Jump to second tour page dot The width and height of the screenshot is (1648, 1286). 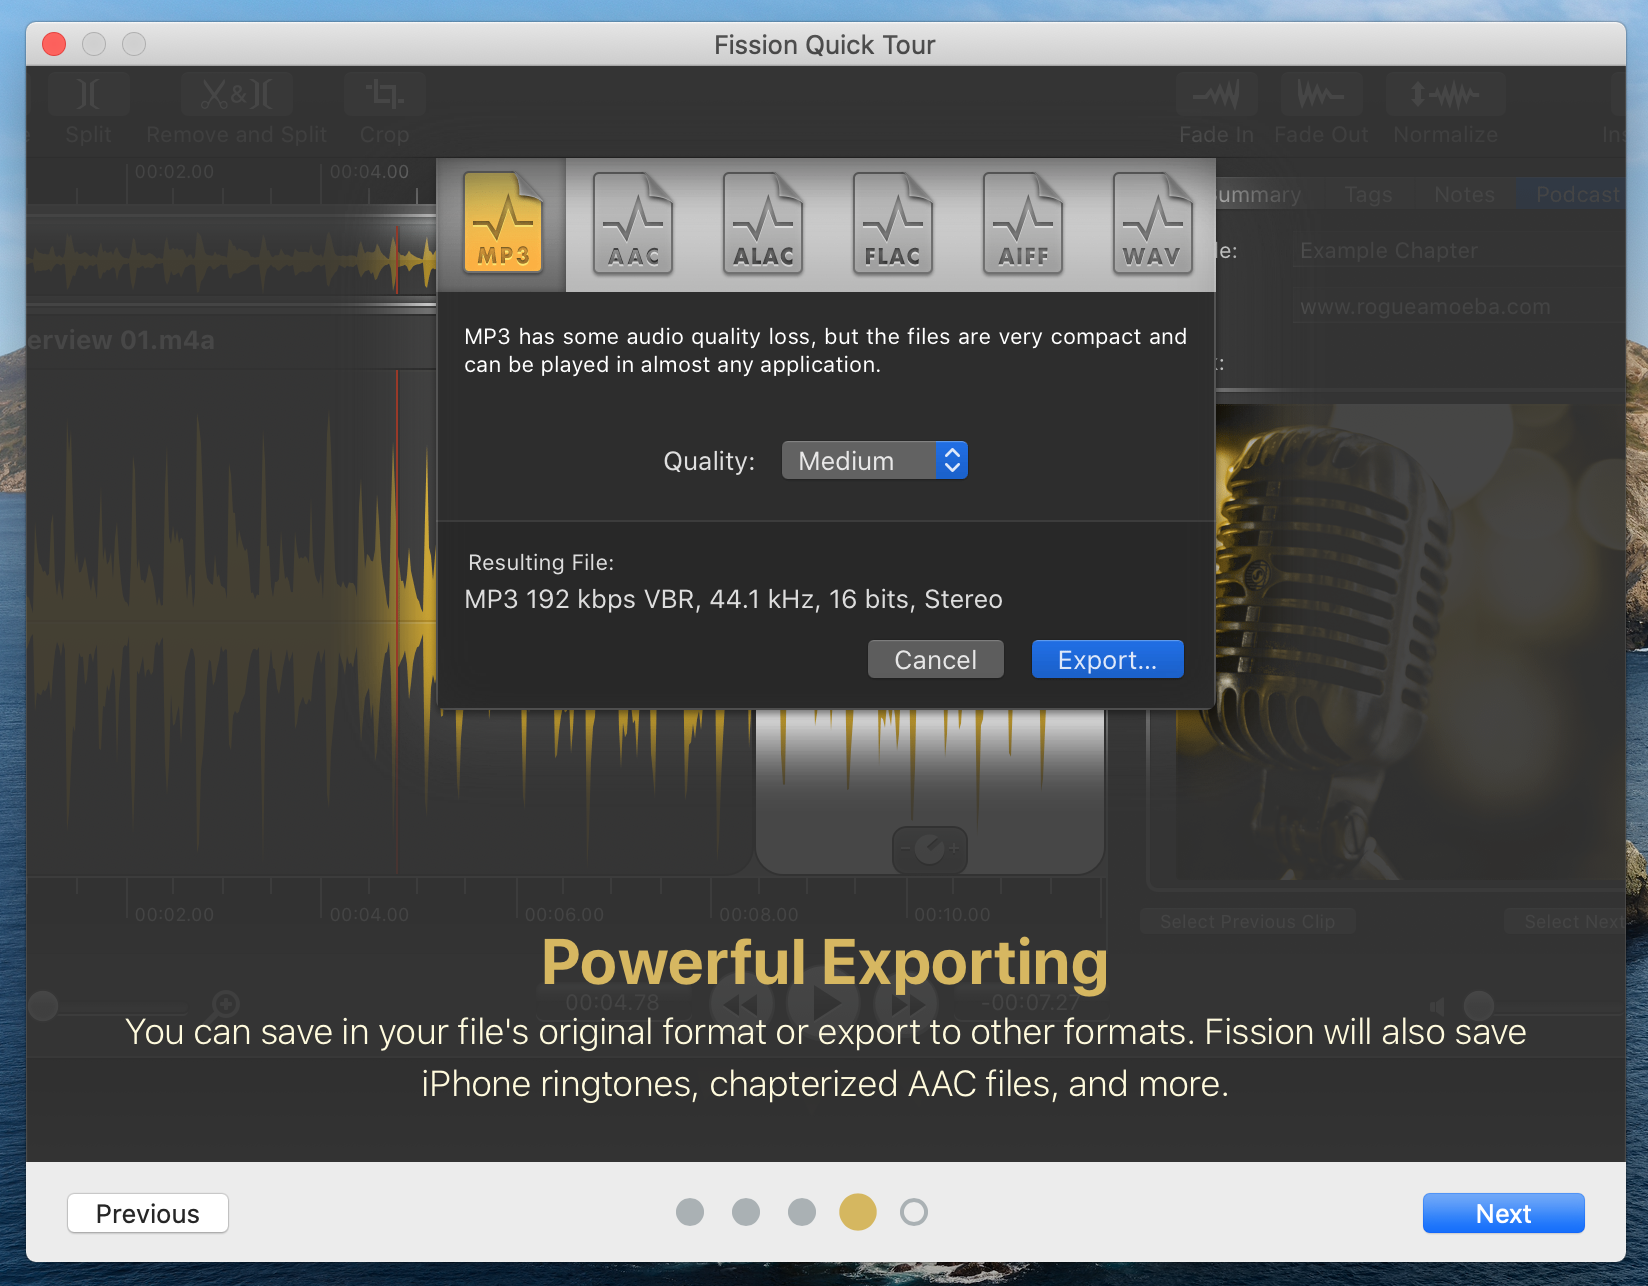[x=746, y=1212]
